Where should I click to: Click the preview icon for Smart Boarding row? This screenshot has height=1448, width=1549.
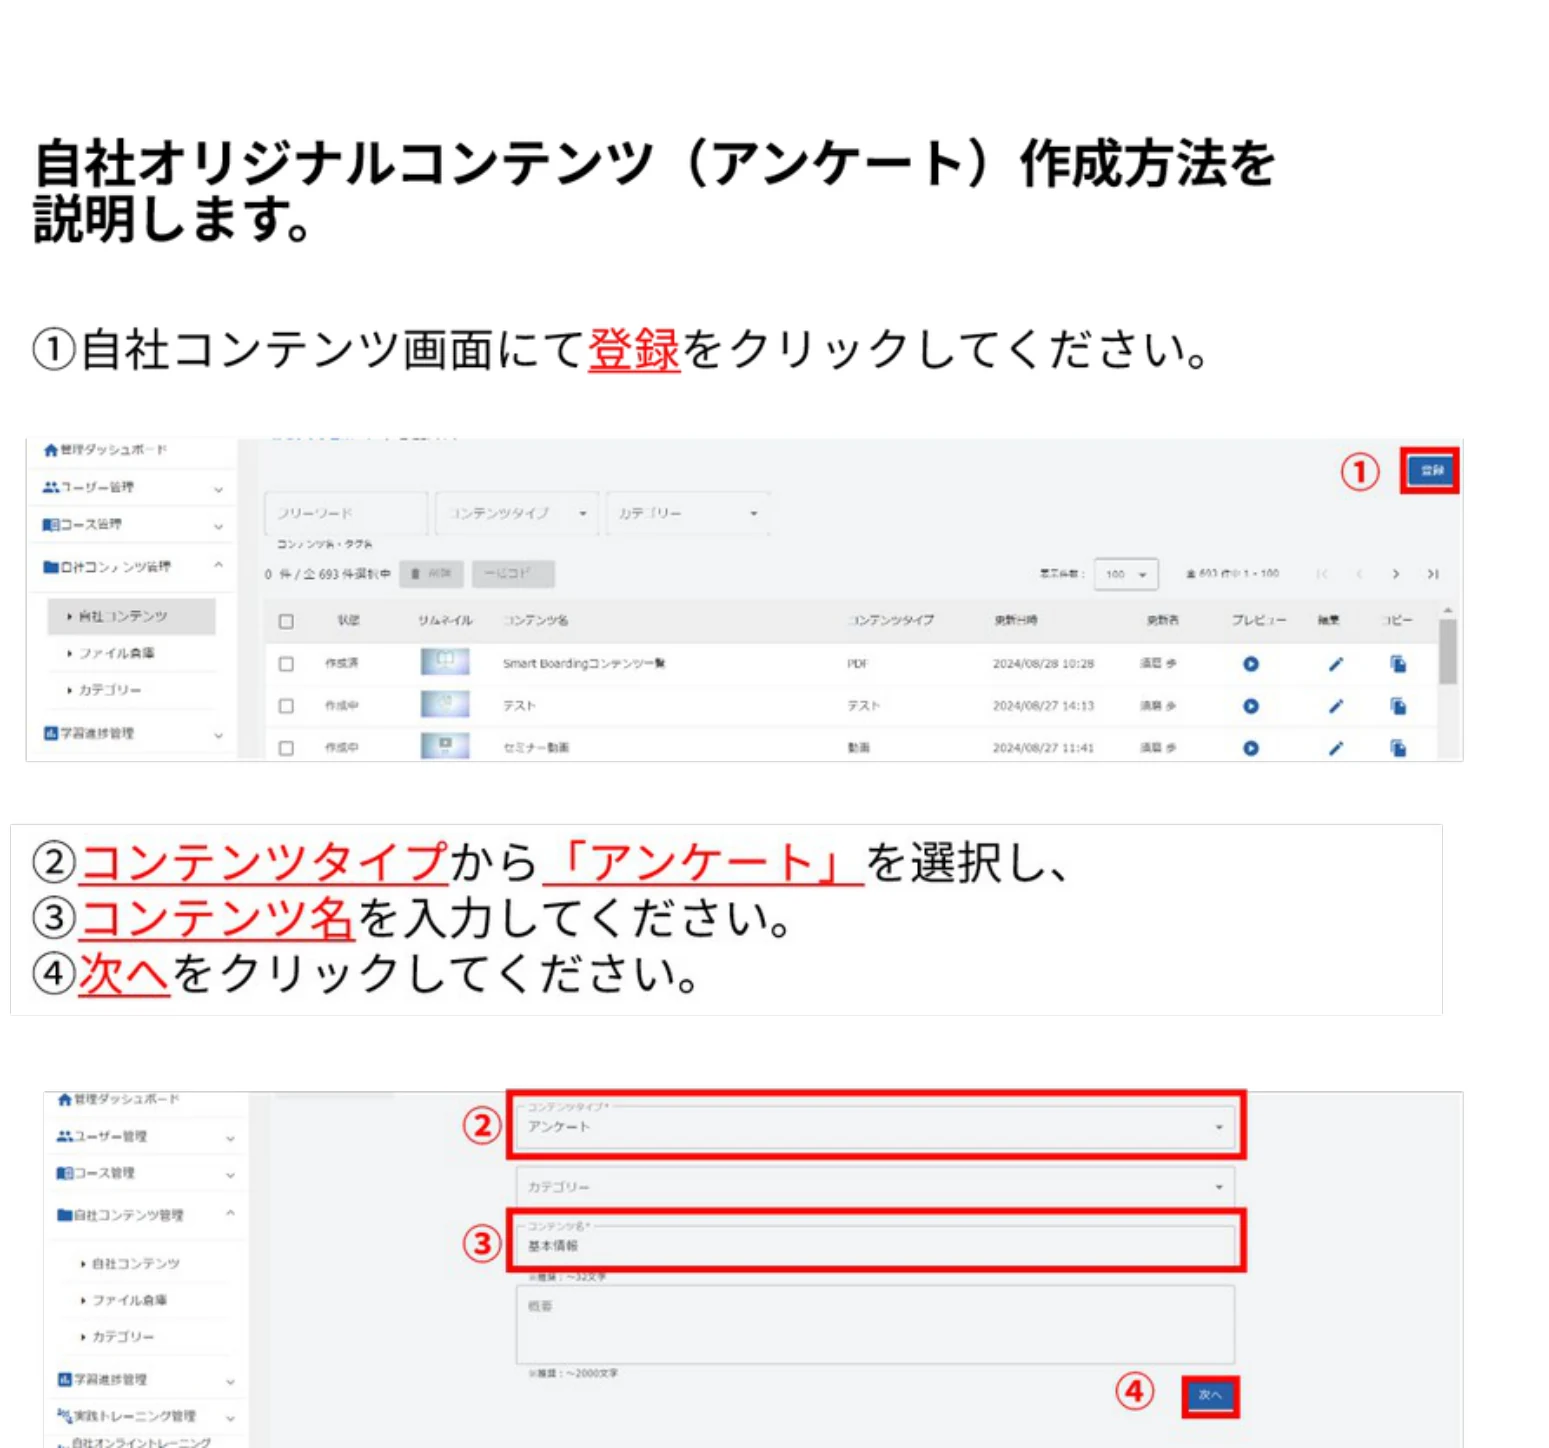pyautogui.click(x=1250, y=664)
